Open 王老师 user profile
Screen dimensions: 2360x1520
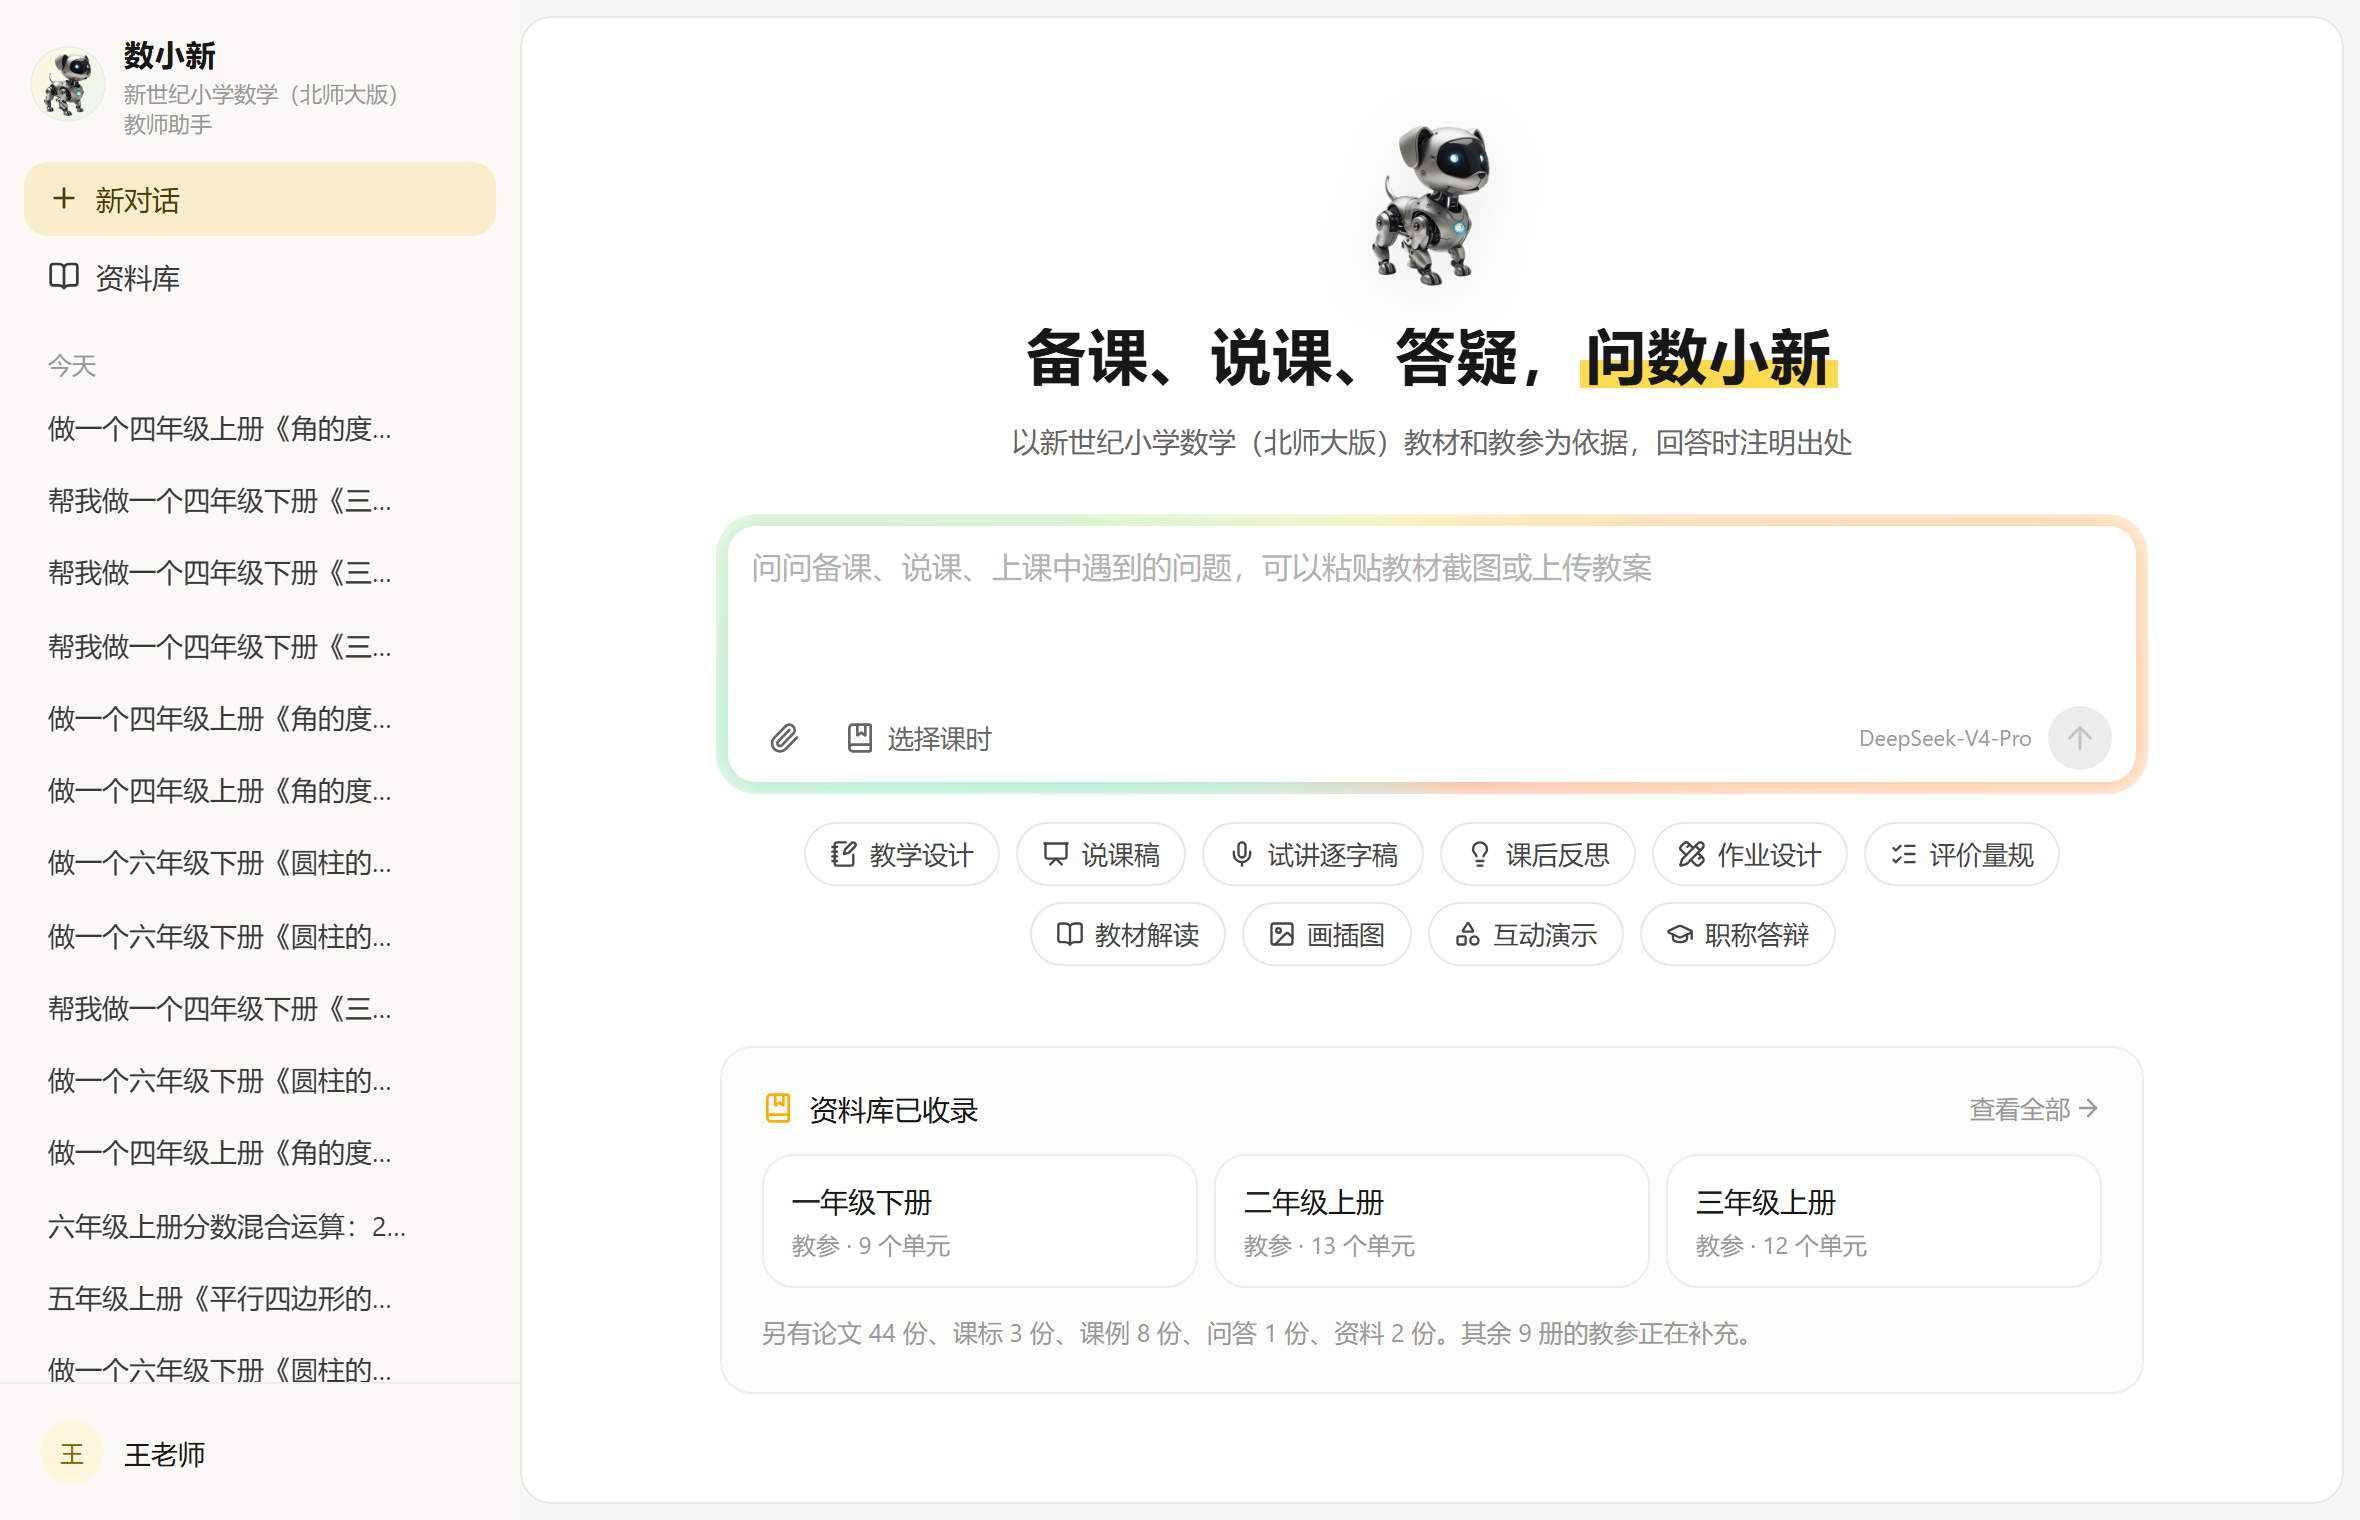pyautogui.click(x=260, y=1453)
